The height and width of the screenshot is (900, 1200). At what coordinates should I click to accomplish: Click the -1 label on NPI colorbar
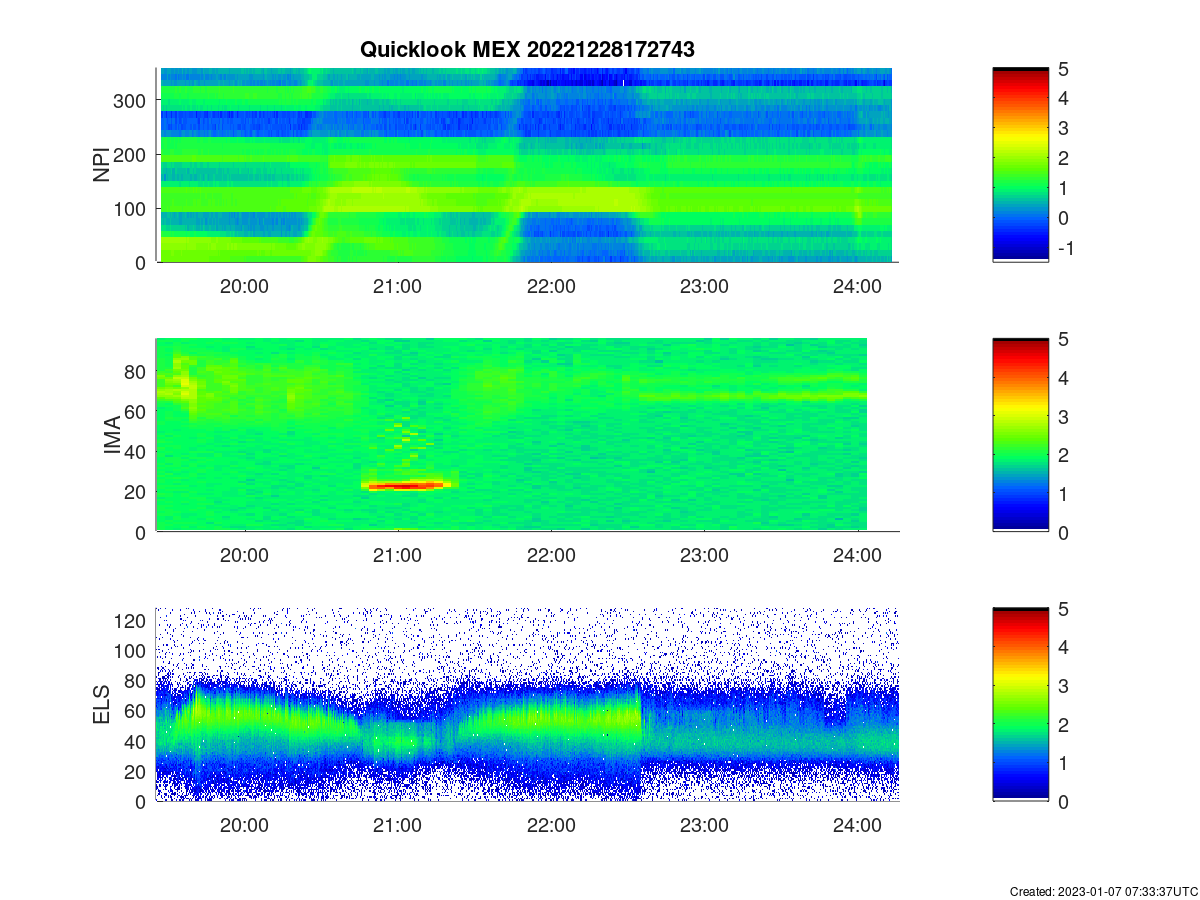[1066, 248]
